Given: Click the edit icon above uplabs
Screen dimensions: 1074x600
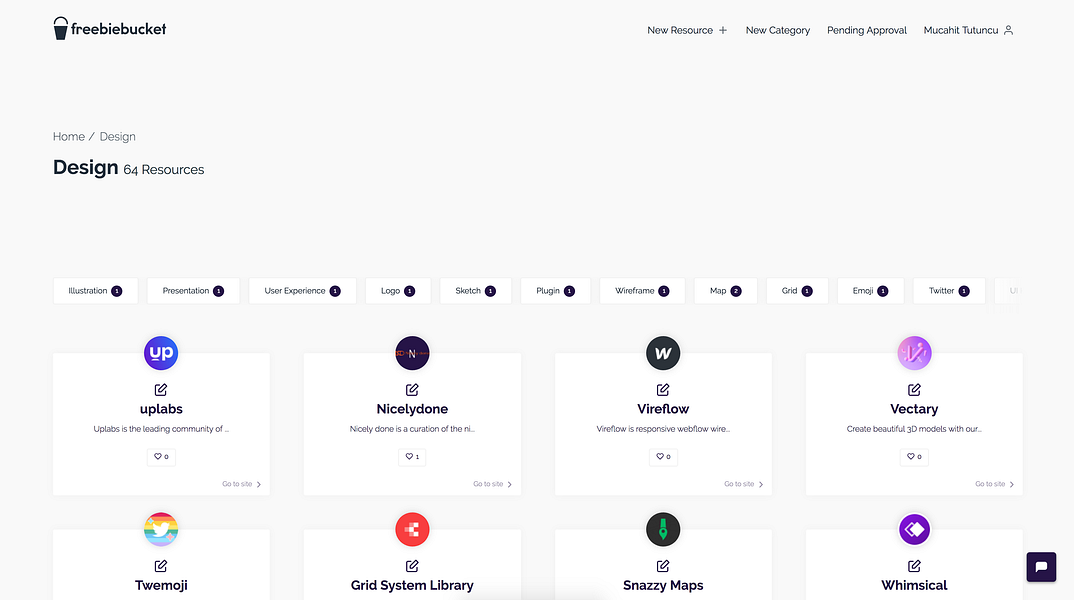Looking at the screenshot, I should (x=161, y=390).
